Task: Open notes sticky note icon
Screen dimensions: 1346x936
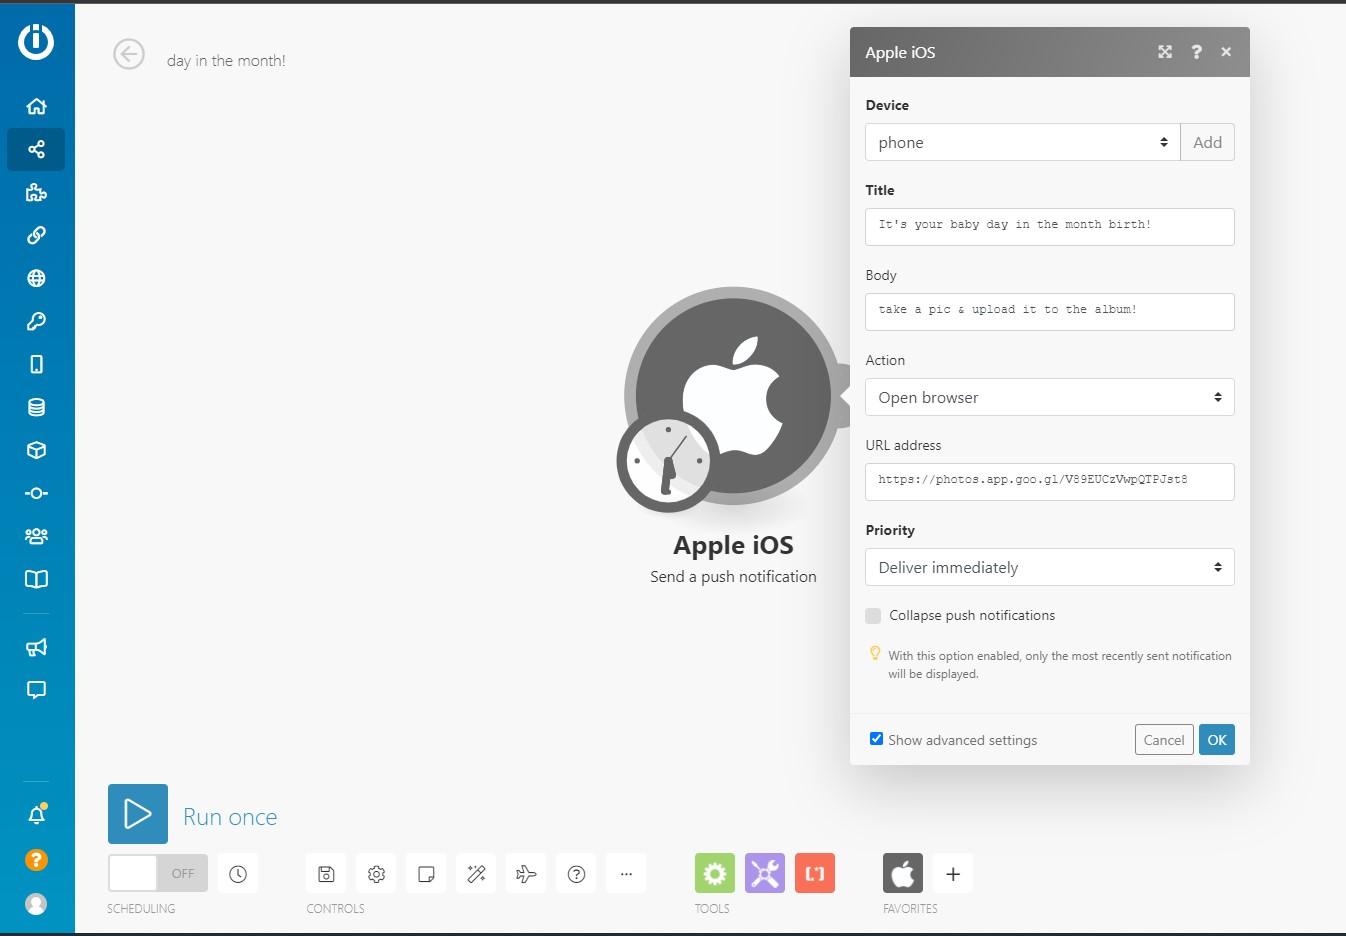Action: coord(426,874)
